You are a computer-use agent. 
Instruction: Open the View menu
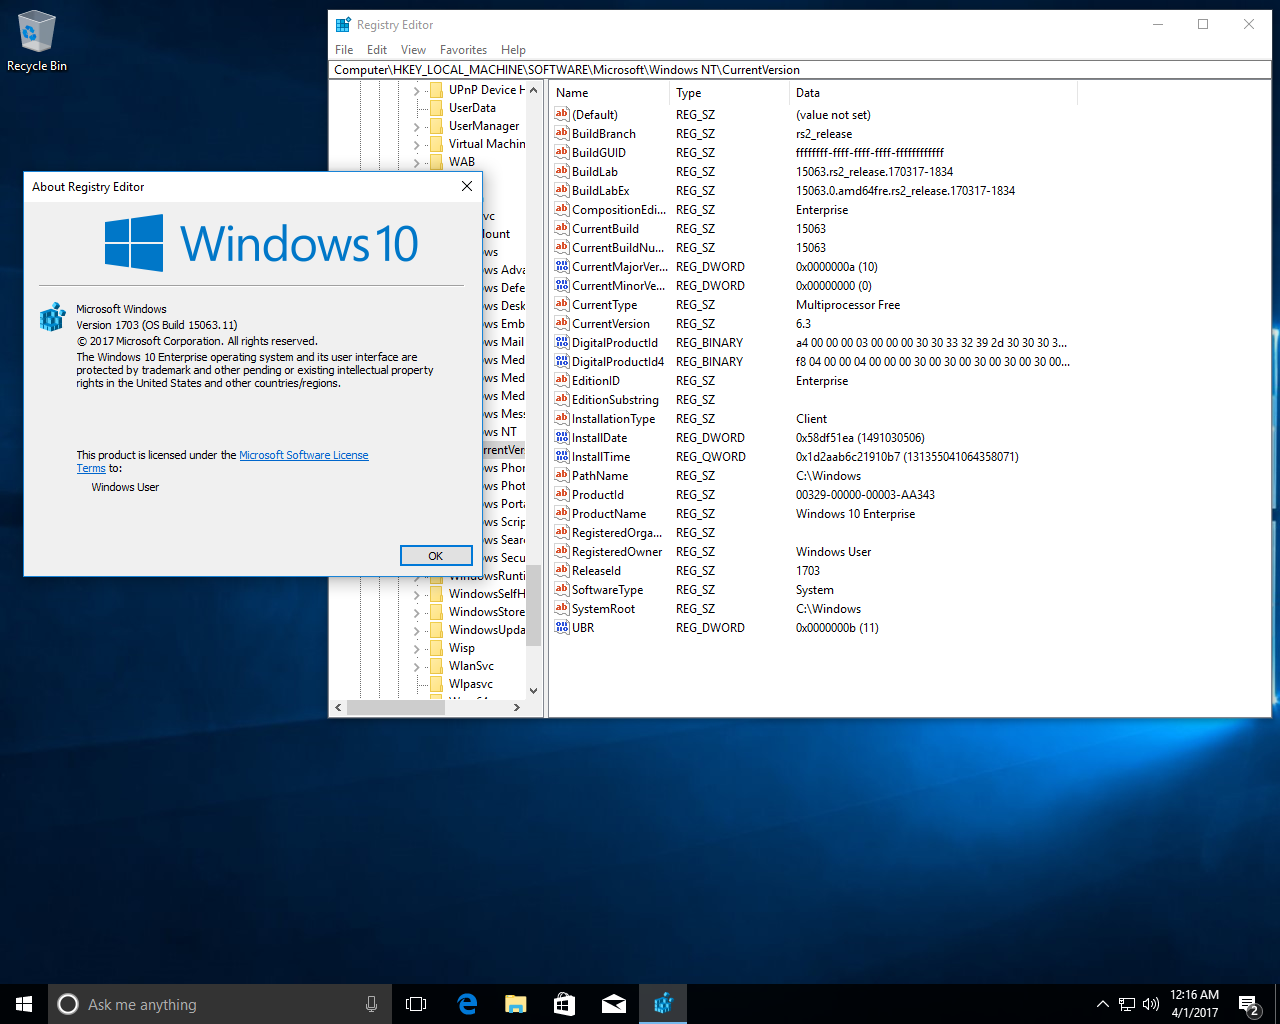[413, 50]
